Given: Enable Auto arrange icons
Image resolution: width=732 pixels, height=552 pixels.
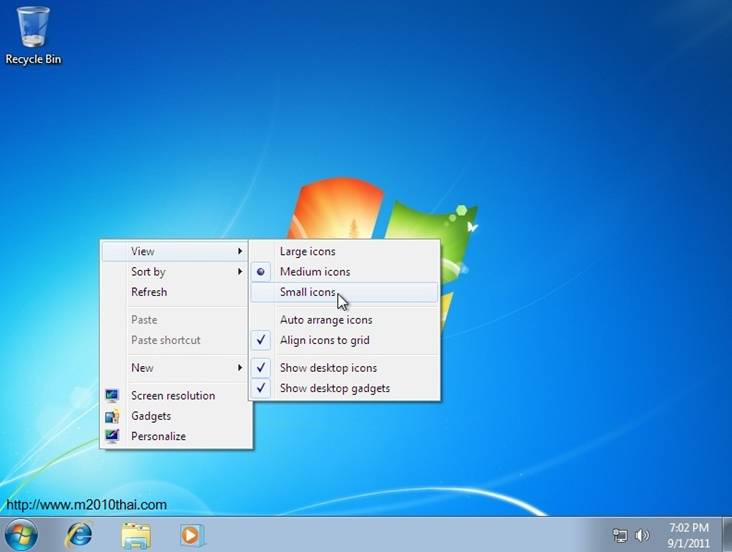Looking at the screenshot, I should tap(345, 320).
